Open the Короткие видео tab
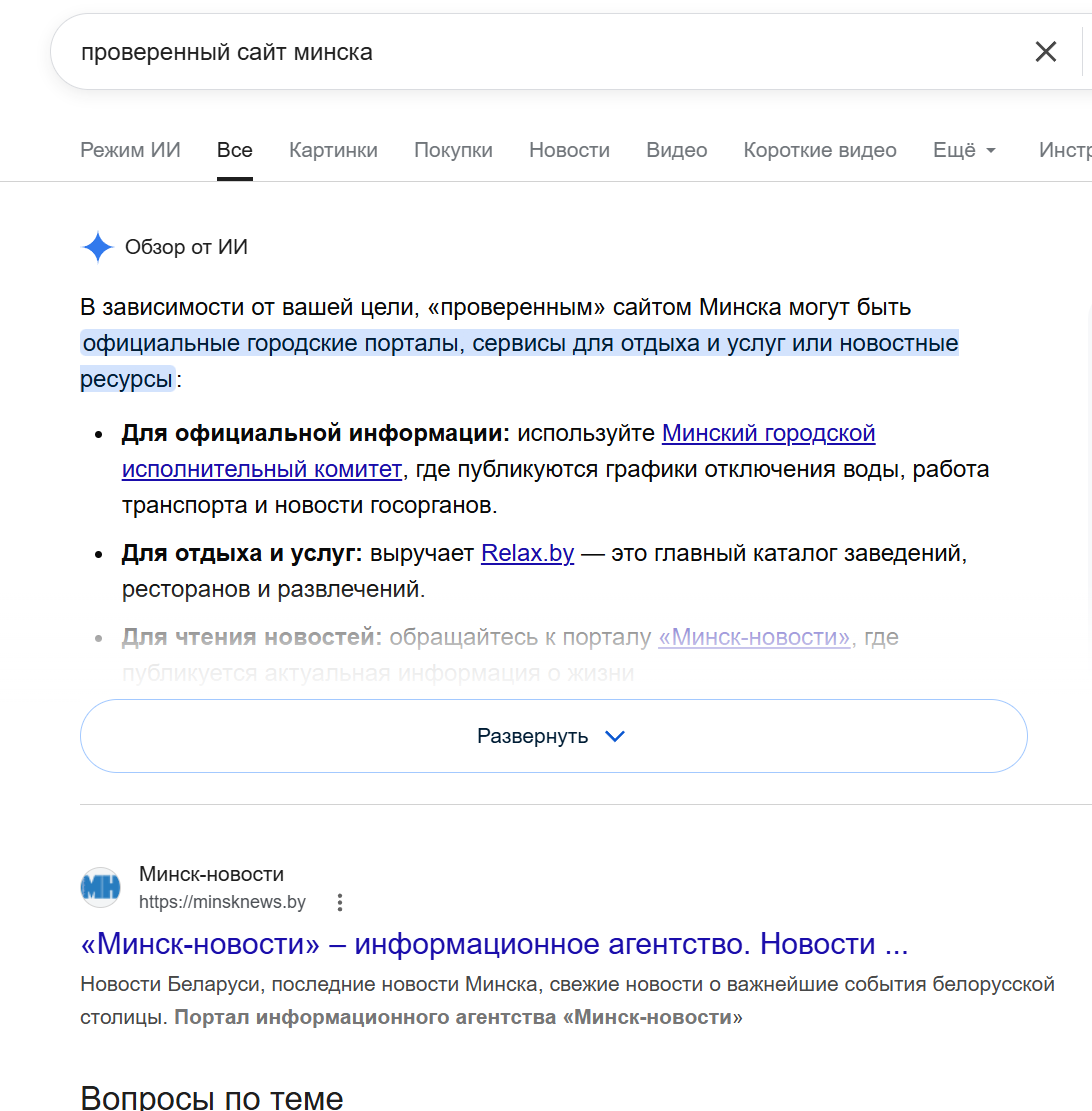 [820, 150]
